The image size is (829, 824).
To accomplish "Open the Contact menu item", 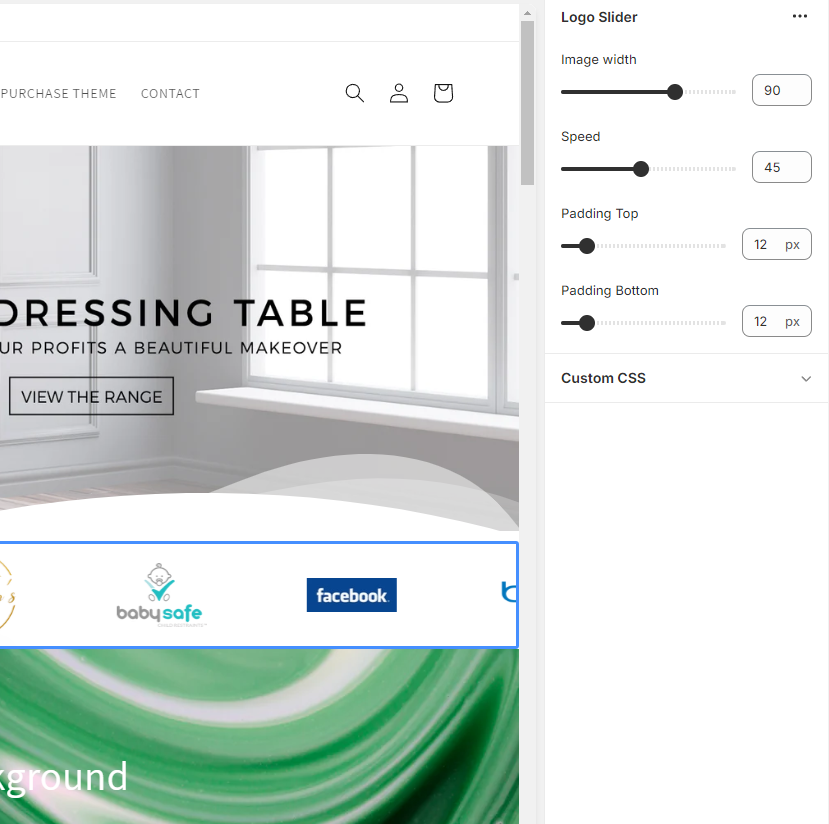I will 170,93.
